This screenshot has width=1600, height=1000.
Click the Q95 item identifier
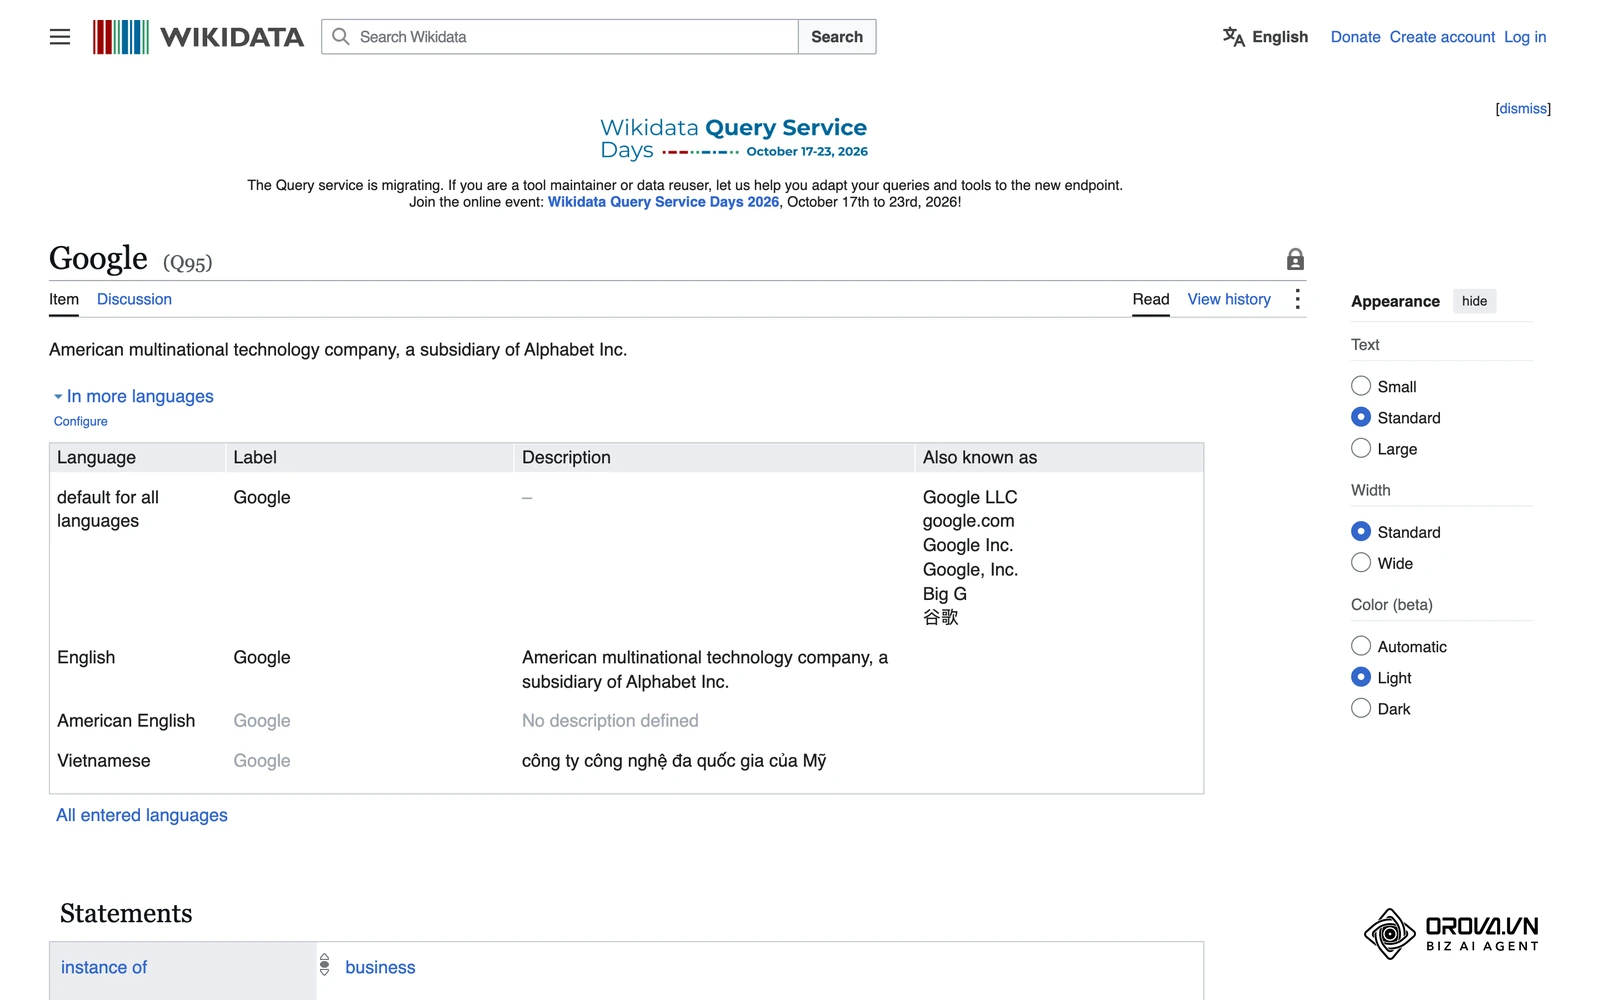pos(188,263)
